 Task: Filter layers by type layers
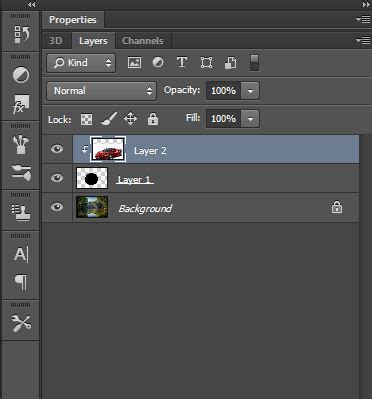(x=182, y=62)
